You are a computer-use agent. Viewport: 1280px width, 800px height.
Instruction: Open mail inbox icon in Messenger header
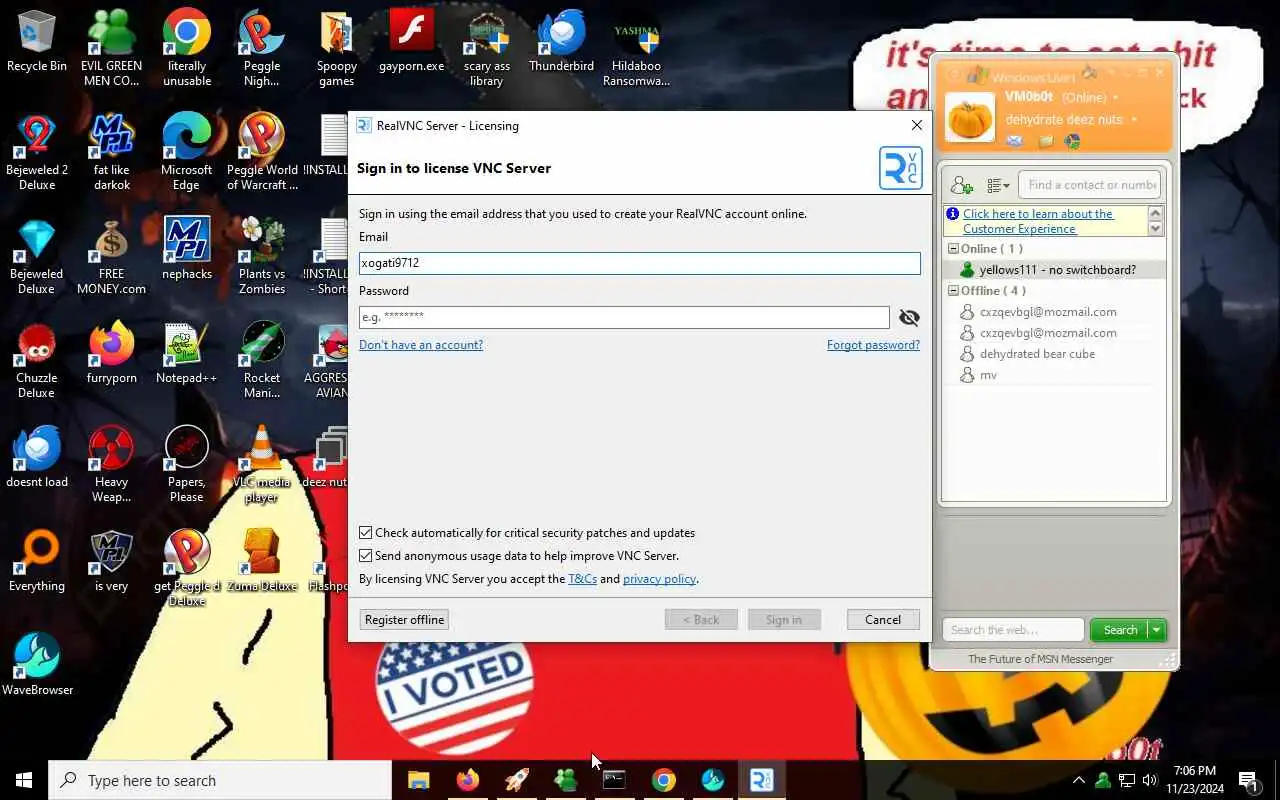(1014, 141)
